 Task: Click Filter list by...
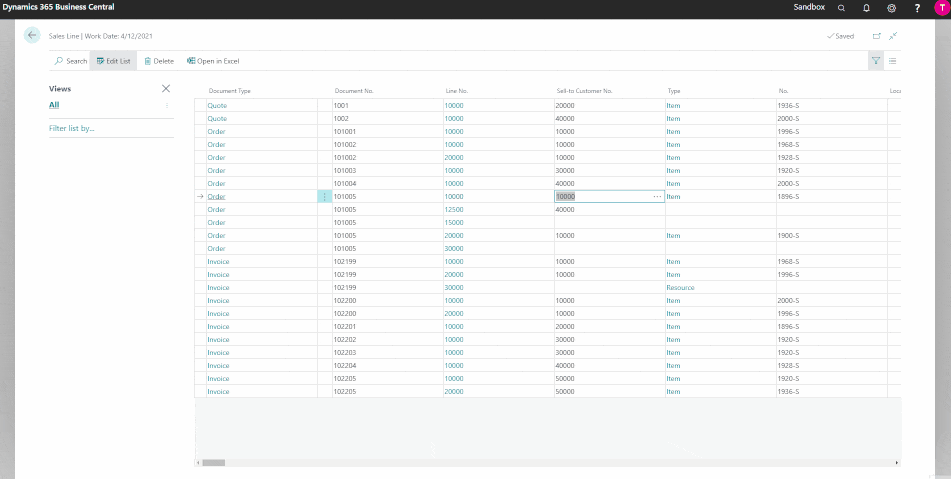pyautogui.click(x=72, y=129)
